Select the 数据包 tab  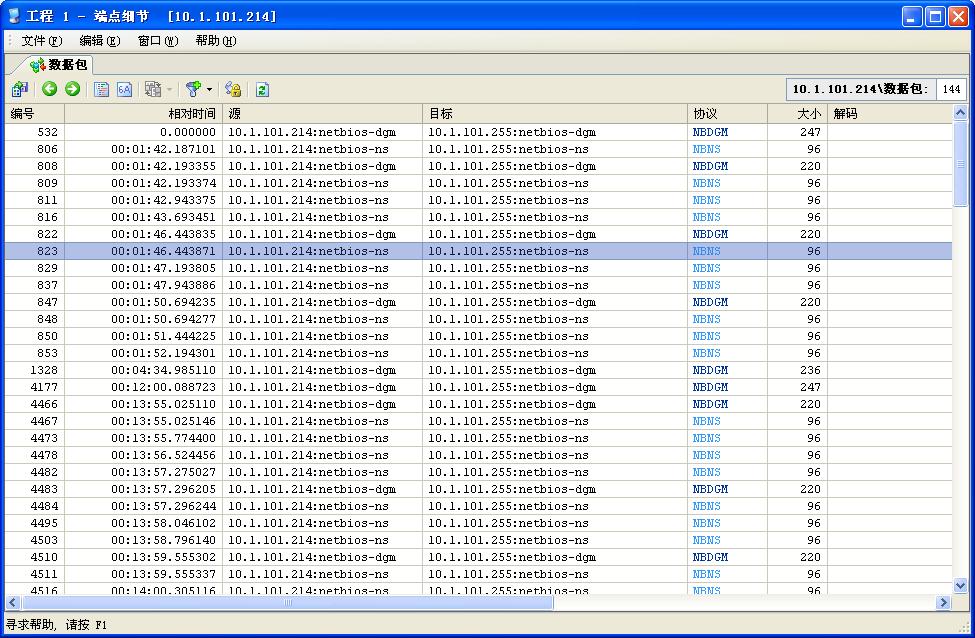[x=59, y=65]
